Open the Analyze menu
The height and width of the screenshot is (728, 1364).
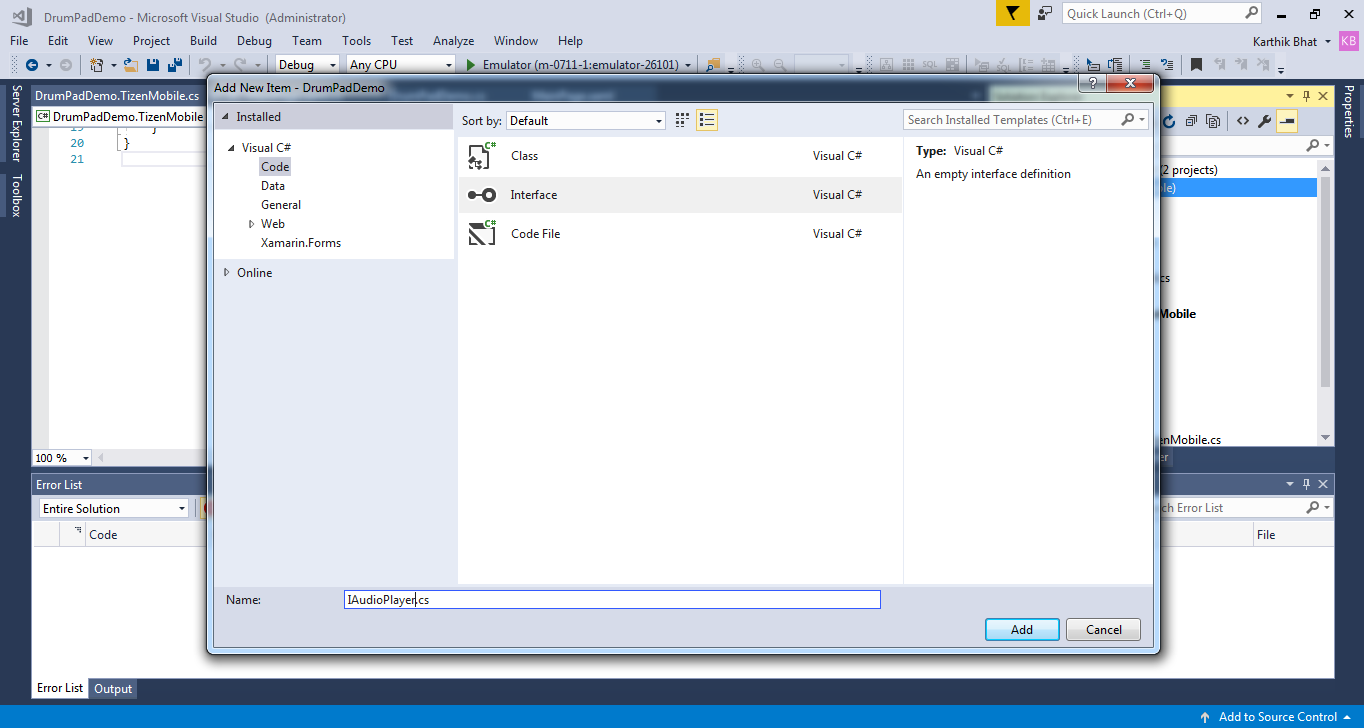tap(453, 41)
